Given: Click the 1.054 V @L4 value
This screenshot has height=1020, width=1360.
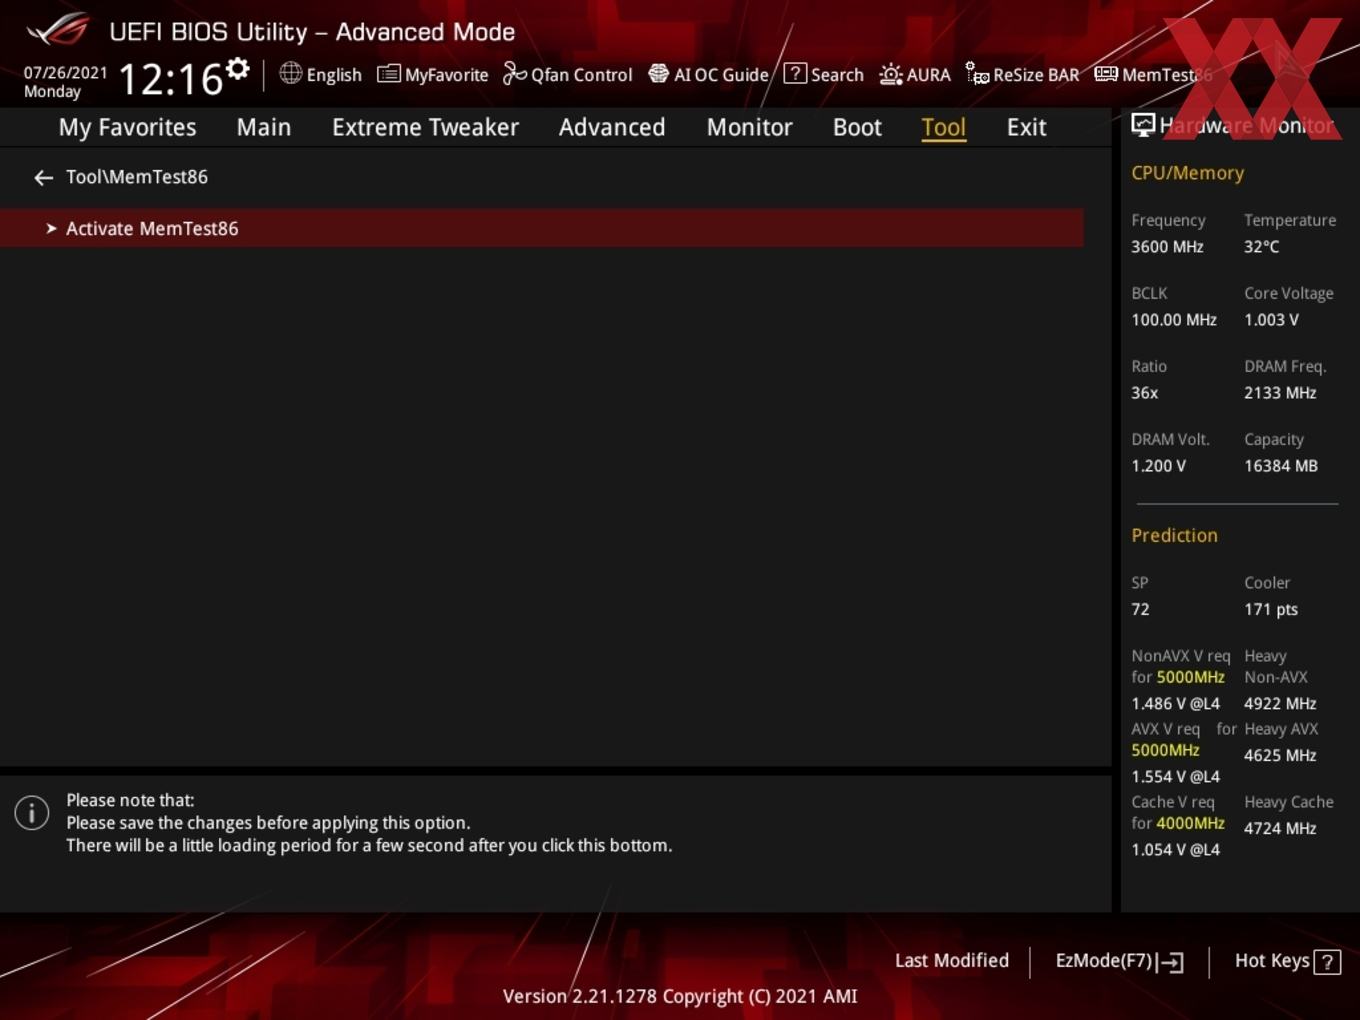Looking at the screenshot, I should pos(1175,850).
